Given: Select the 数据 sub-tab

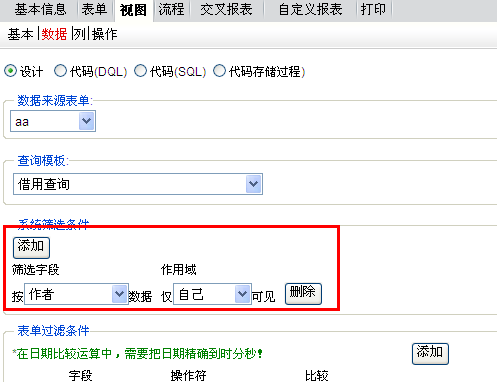Looking at the screenshot, I should [54, 34].
